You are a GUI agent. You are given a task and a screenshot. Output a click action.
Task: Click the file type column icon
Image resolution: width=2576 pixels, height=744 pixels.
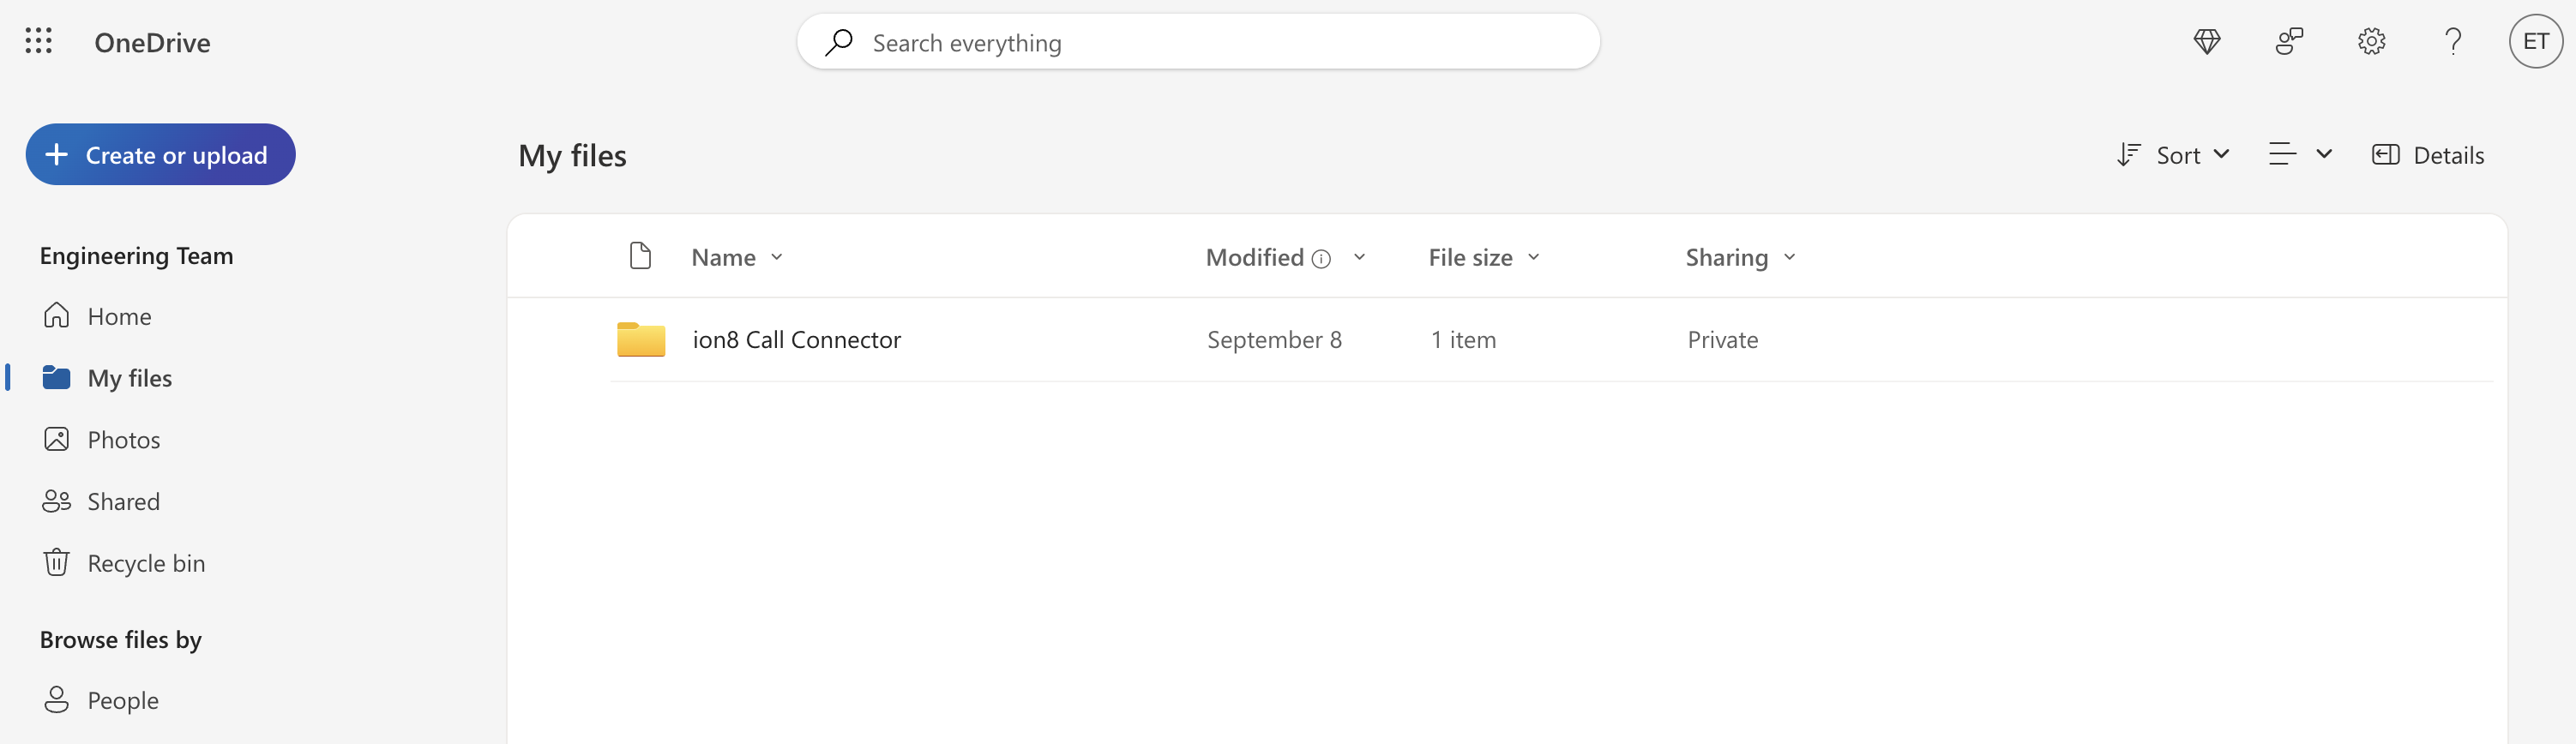[x=640, y=257]
